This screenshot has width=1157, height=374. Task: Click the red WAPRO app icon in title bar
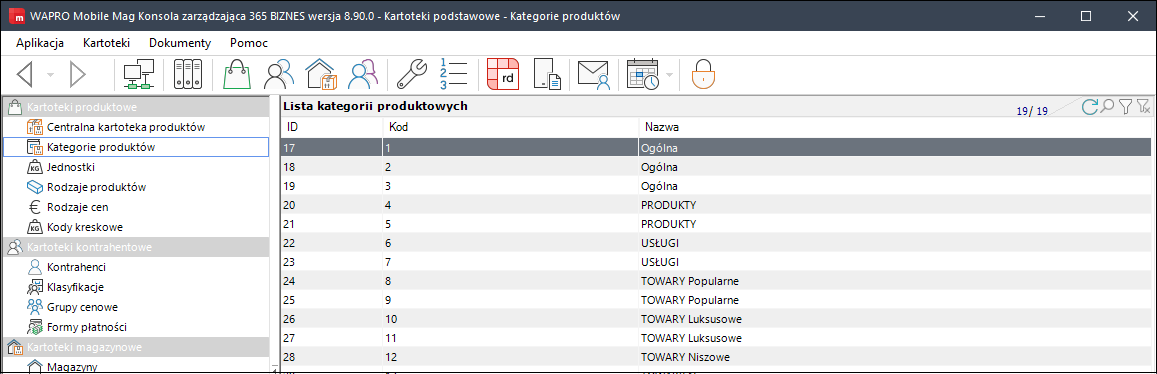[18, 15]
